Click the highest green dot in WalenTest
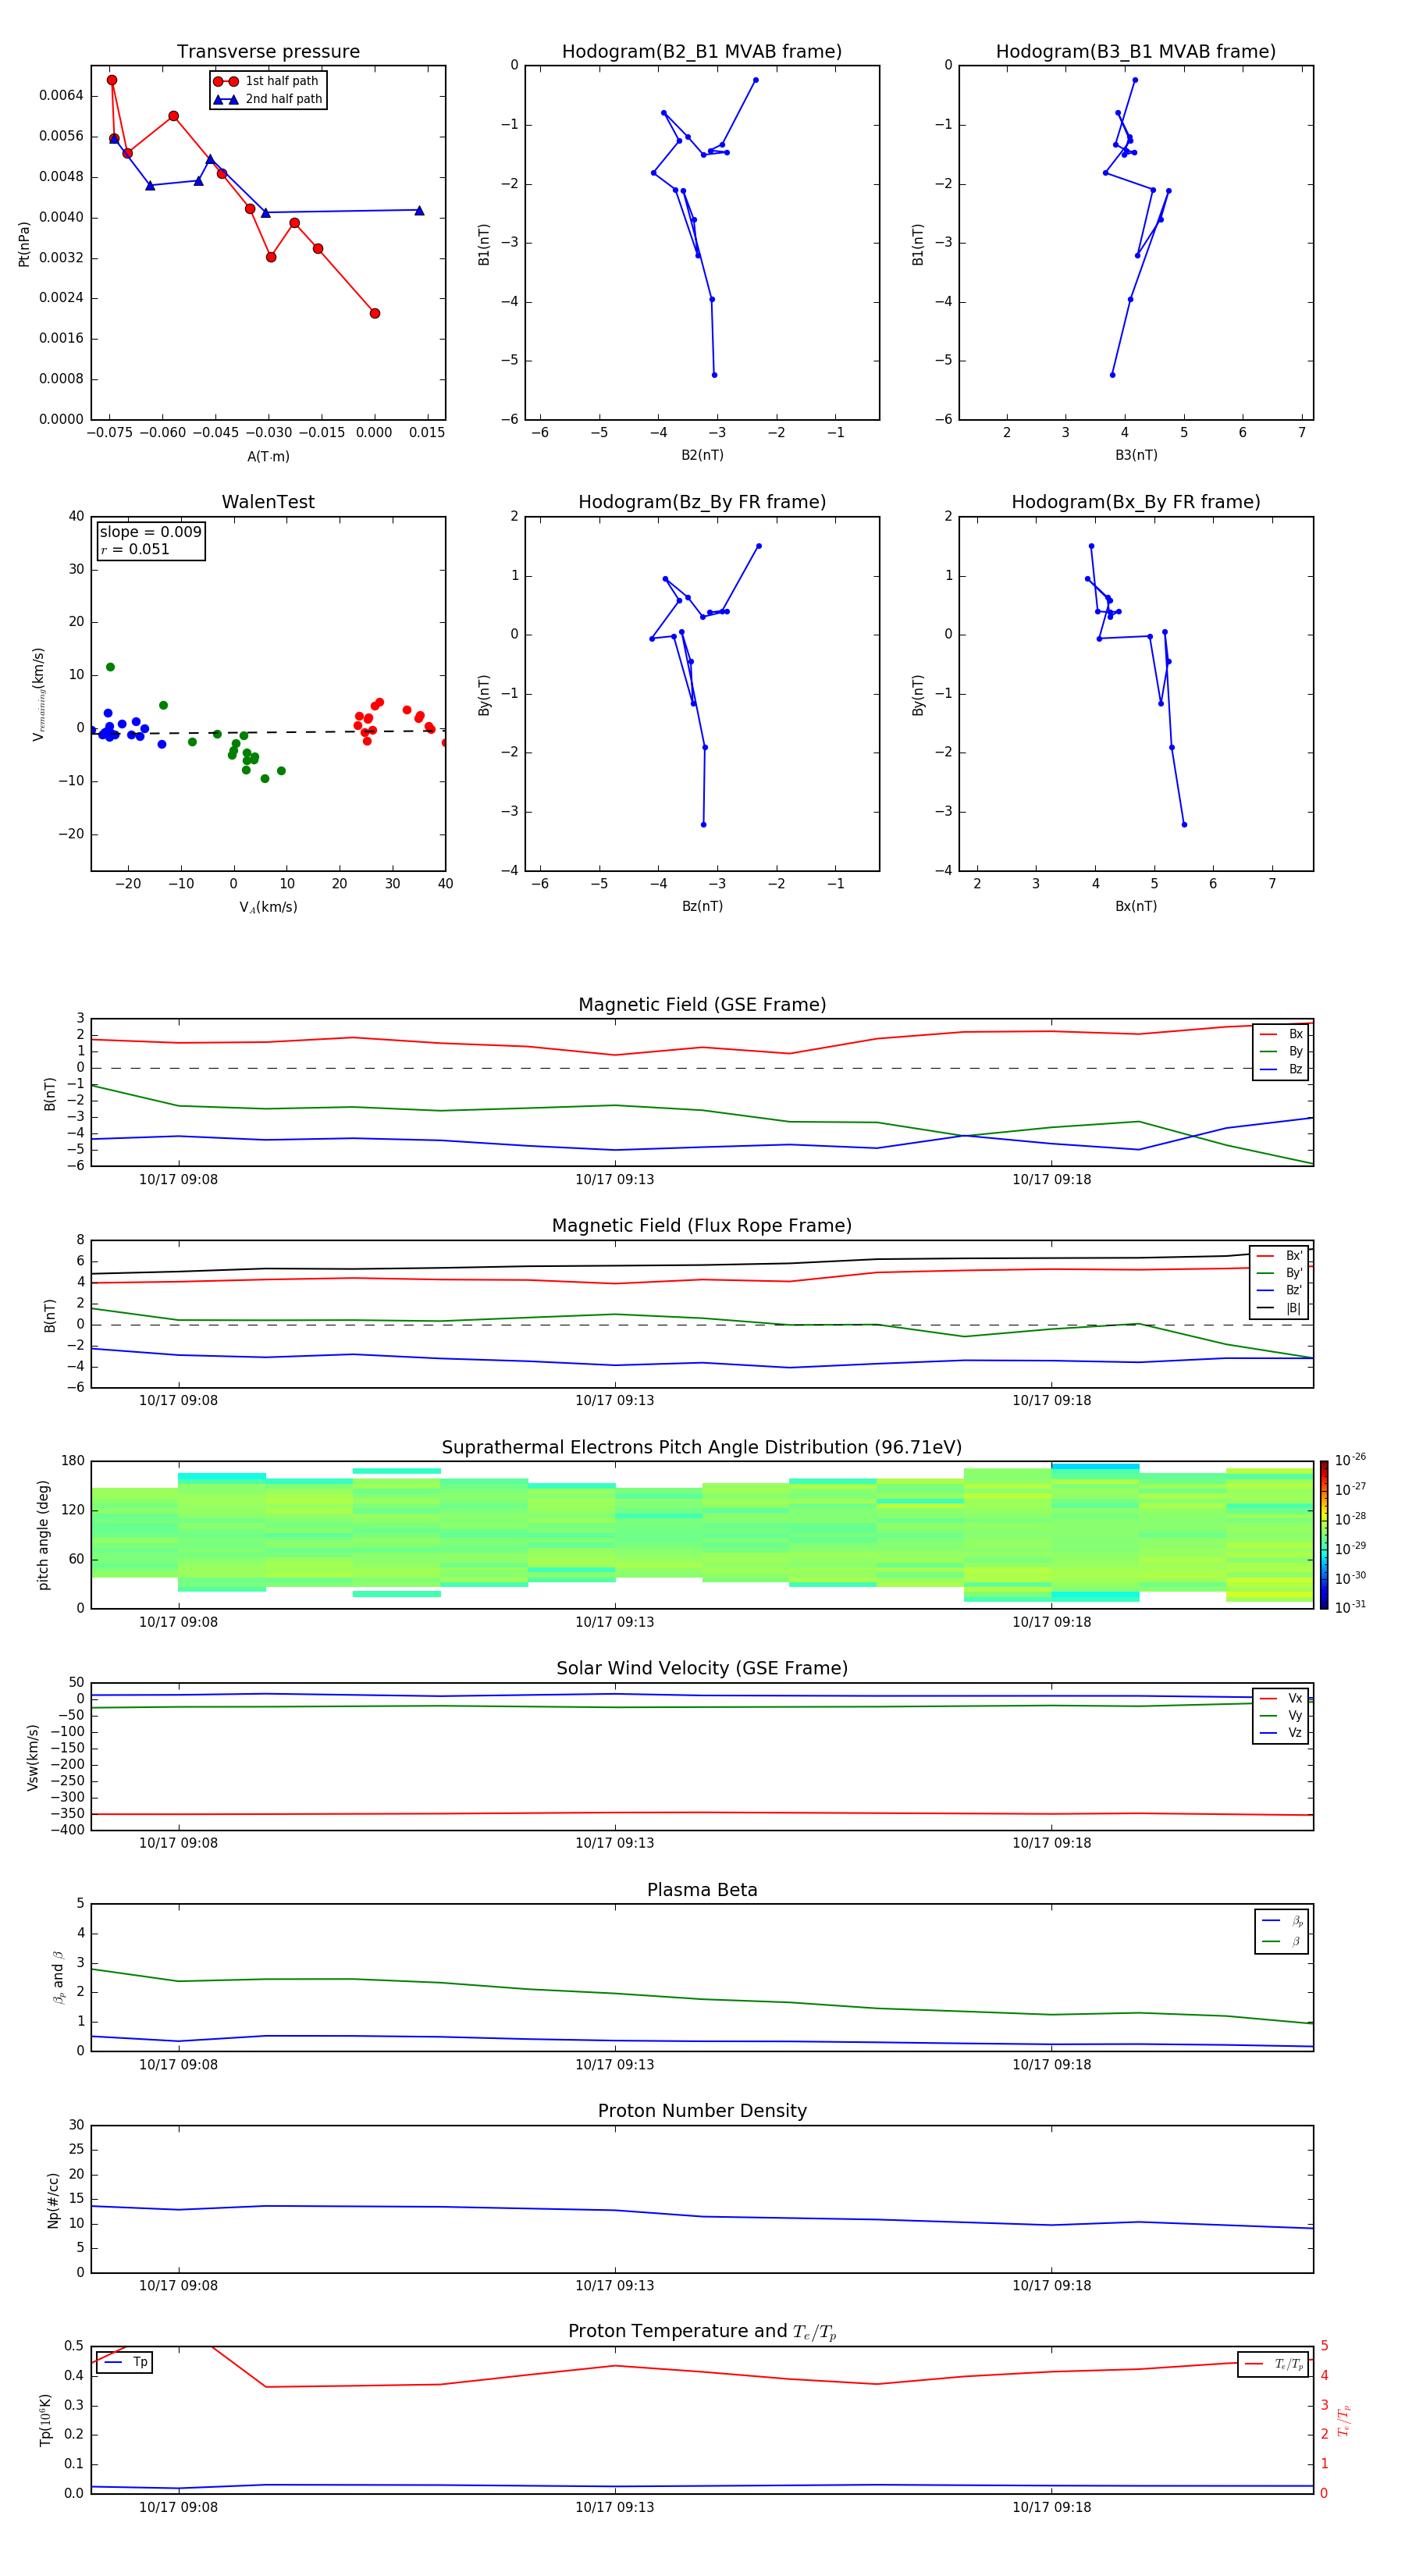Image resolution: width=1405 pixels, height=2576 pixels. 110,667
